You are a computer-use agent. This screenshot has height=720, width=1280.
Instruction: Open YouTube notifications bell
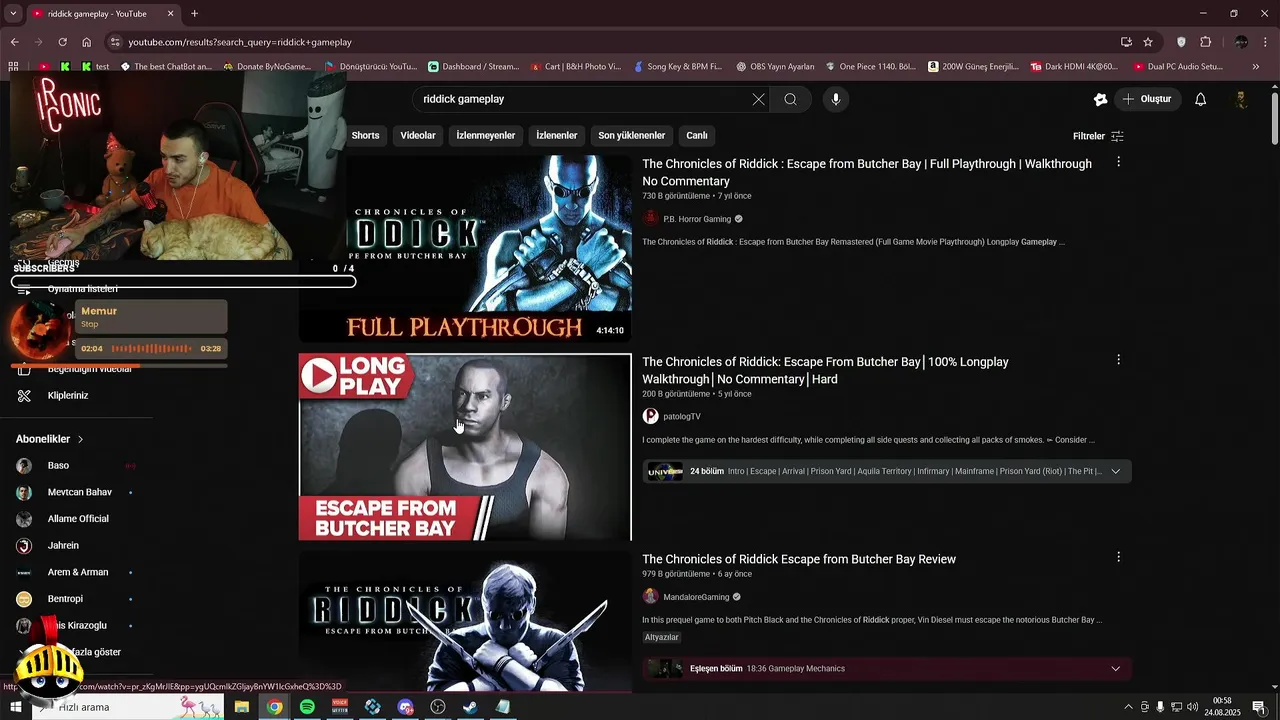pos(1201,99)
